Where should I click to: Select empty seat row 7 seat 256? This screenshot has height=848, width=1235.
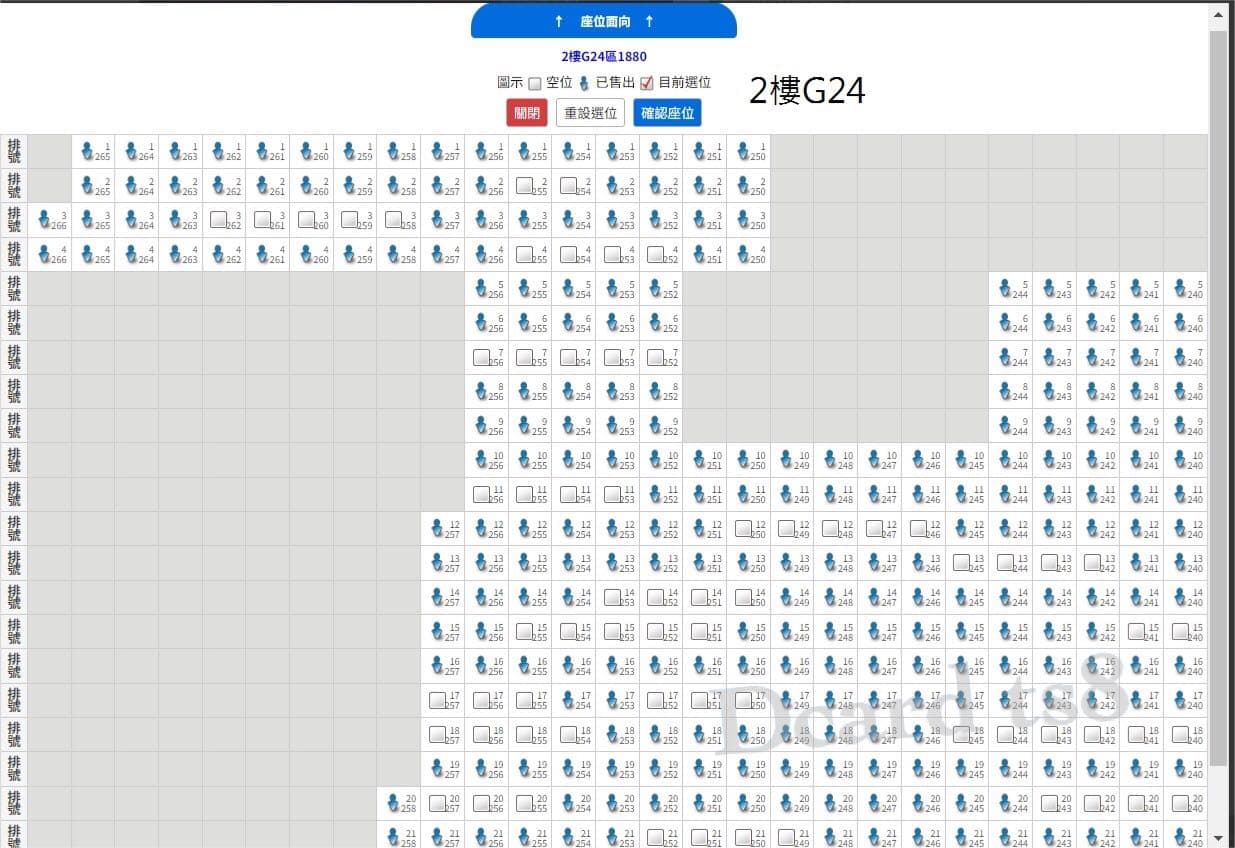pos(481,357)
